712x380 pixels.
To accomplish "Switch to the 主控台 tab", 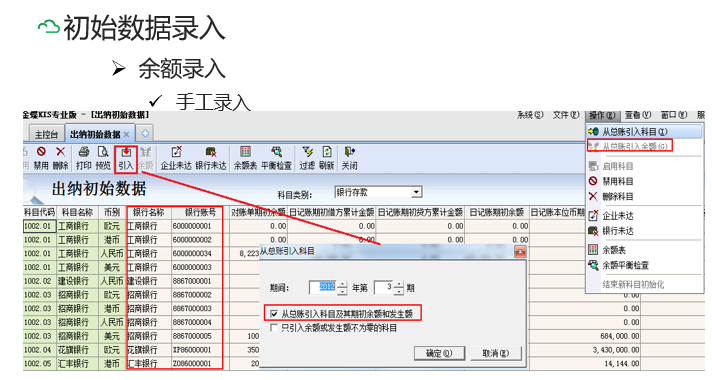I will pyautogui.click(x=46, y=134).
